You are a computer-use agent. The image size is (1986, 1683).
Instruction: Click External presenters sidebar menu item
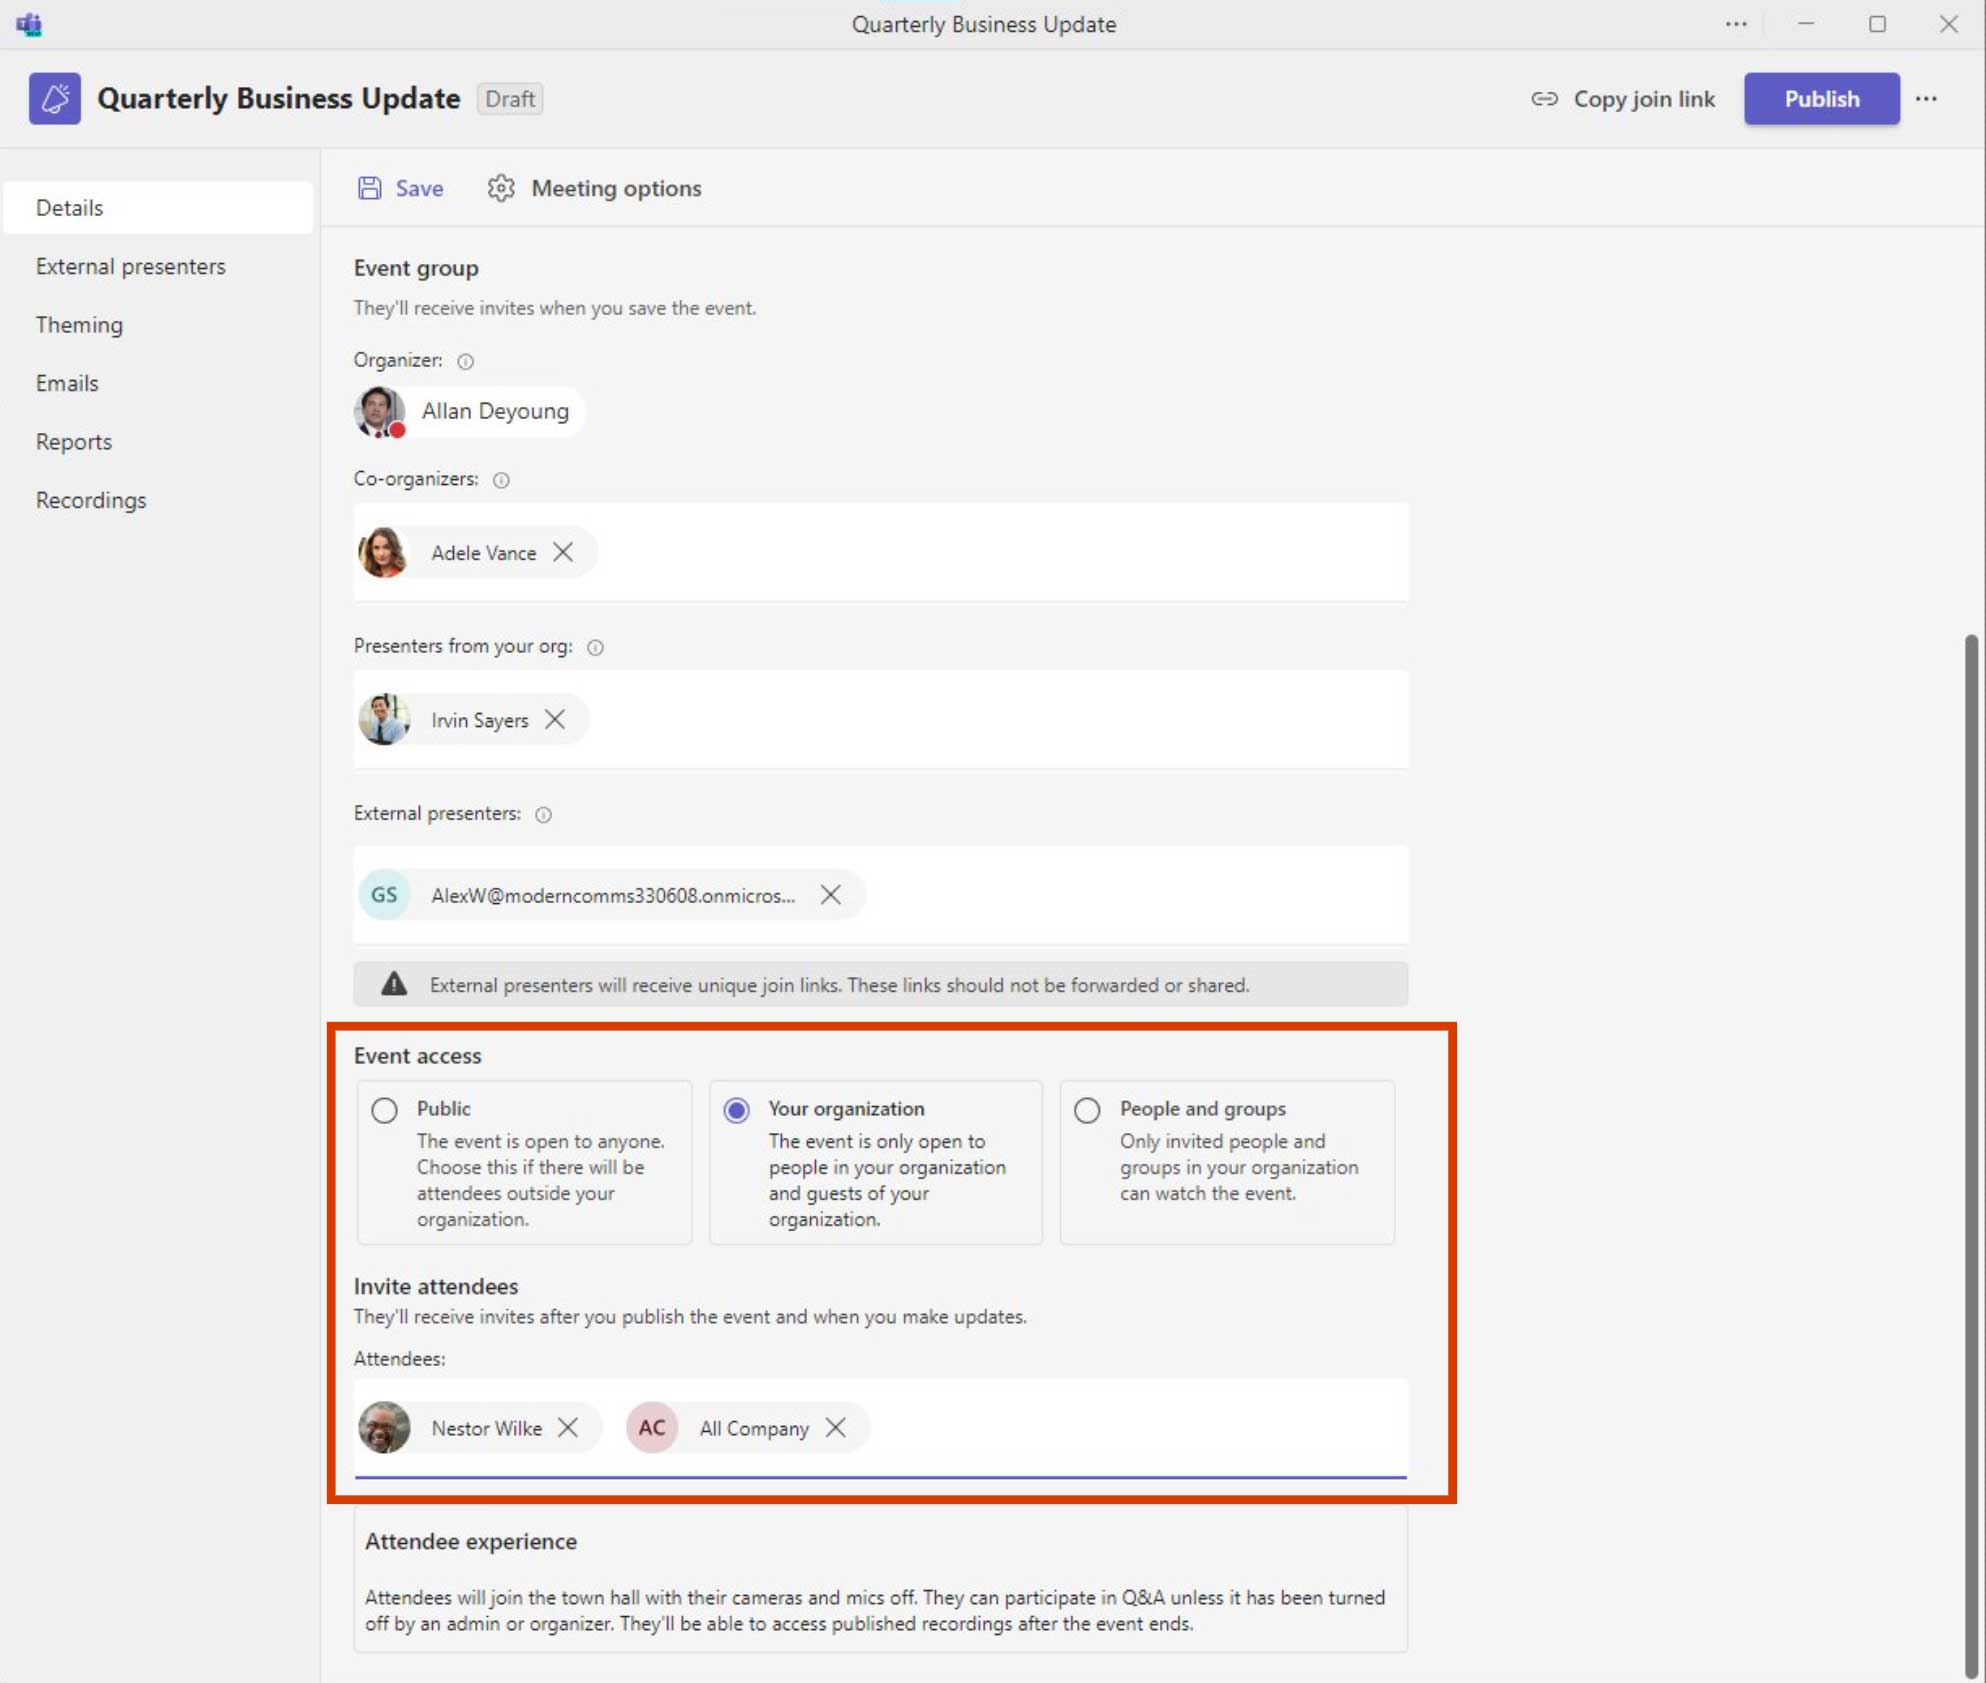pos(130,265)
